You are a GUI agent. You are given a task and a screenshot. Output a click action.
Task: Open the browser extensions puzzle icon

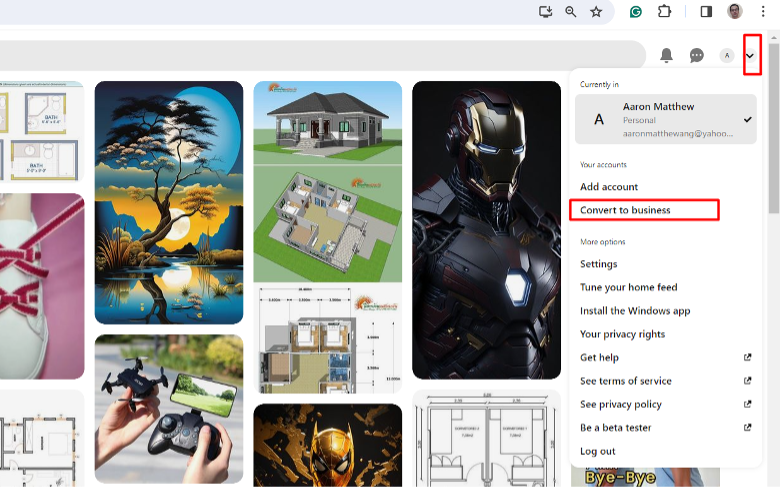665,11
